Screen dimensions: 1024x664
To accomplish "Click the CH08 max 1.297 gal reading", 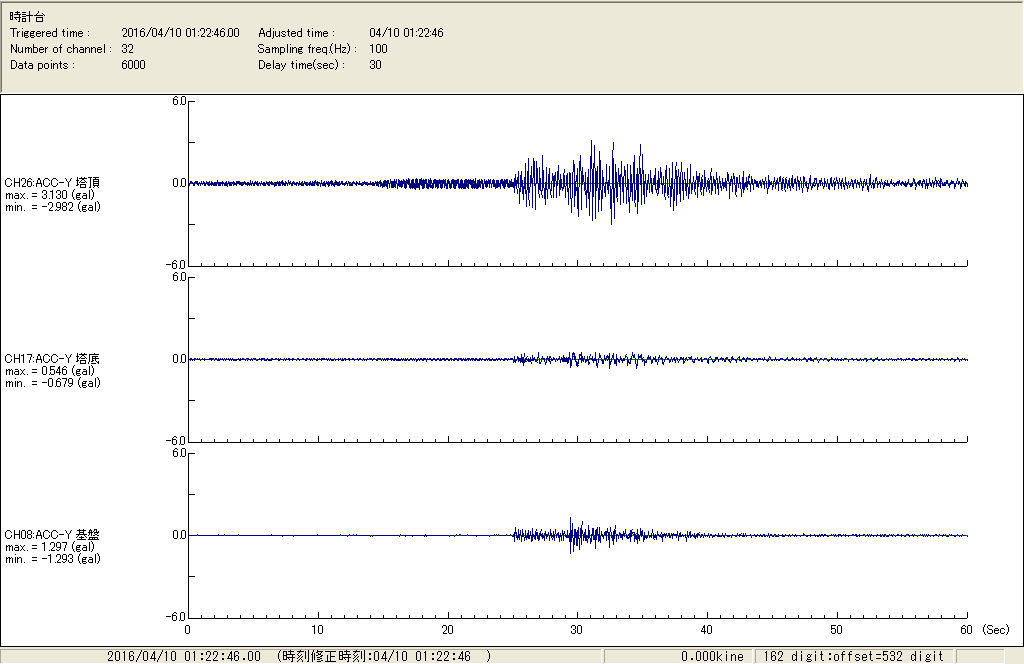I will (x=50, y=547).
